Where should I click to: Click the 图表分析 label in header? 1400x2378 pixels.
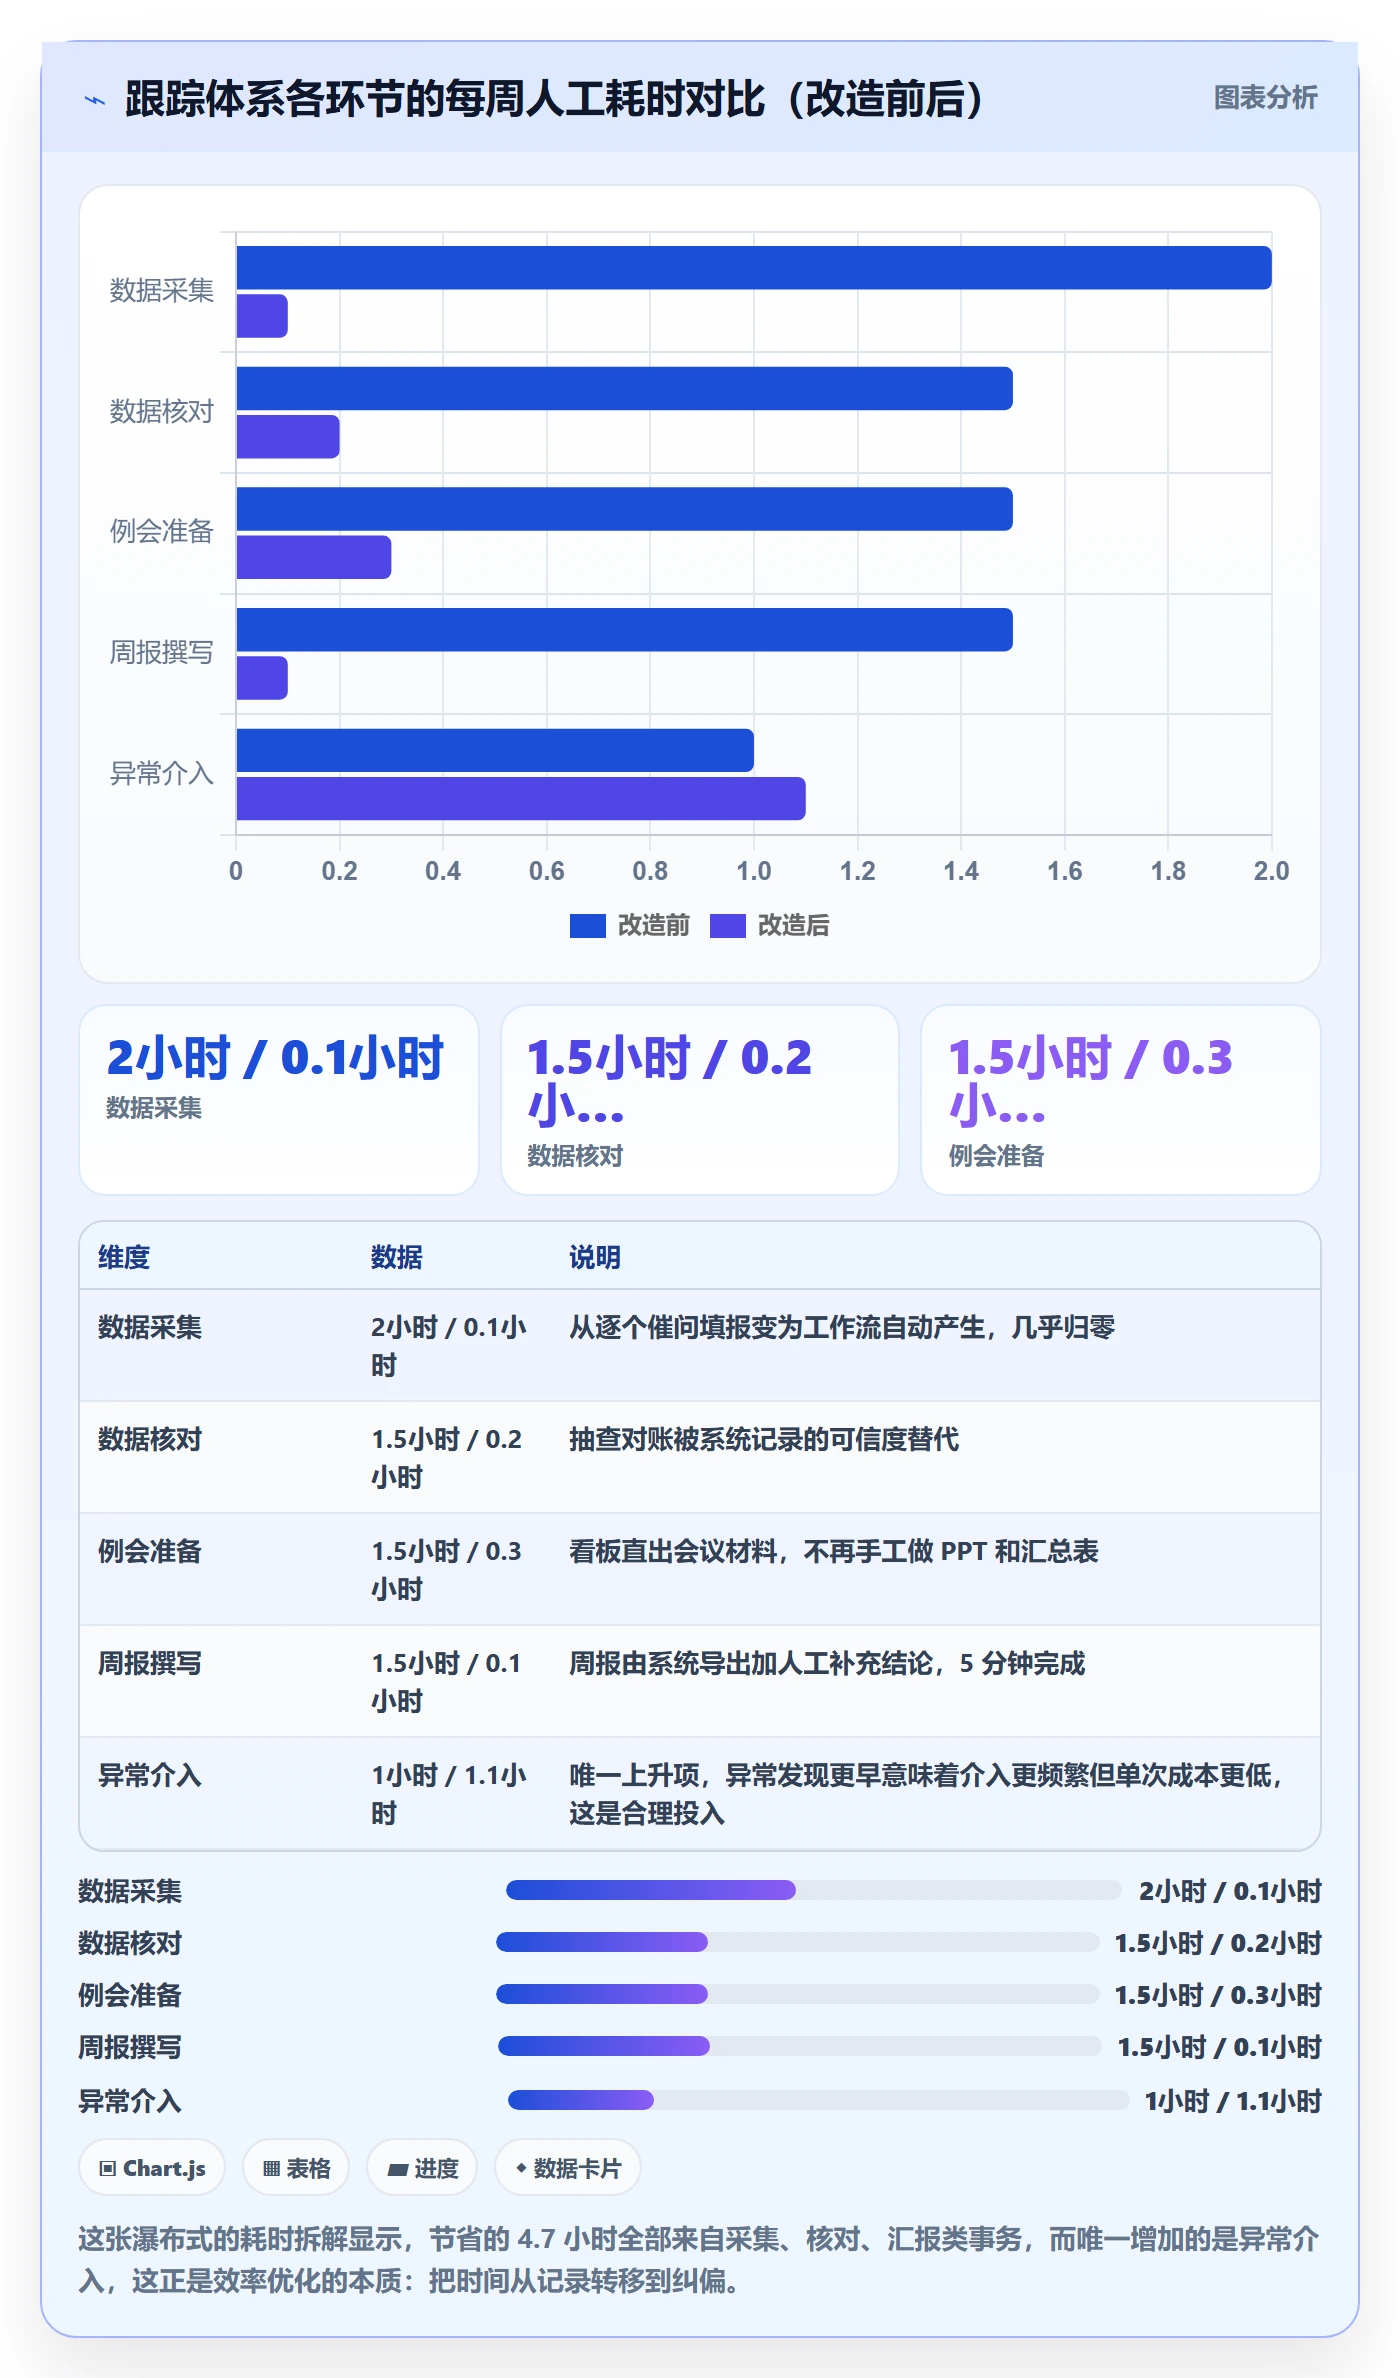(1265, 98)
